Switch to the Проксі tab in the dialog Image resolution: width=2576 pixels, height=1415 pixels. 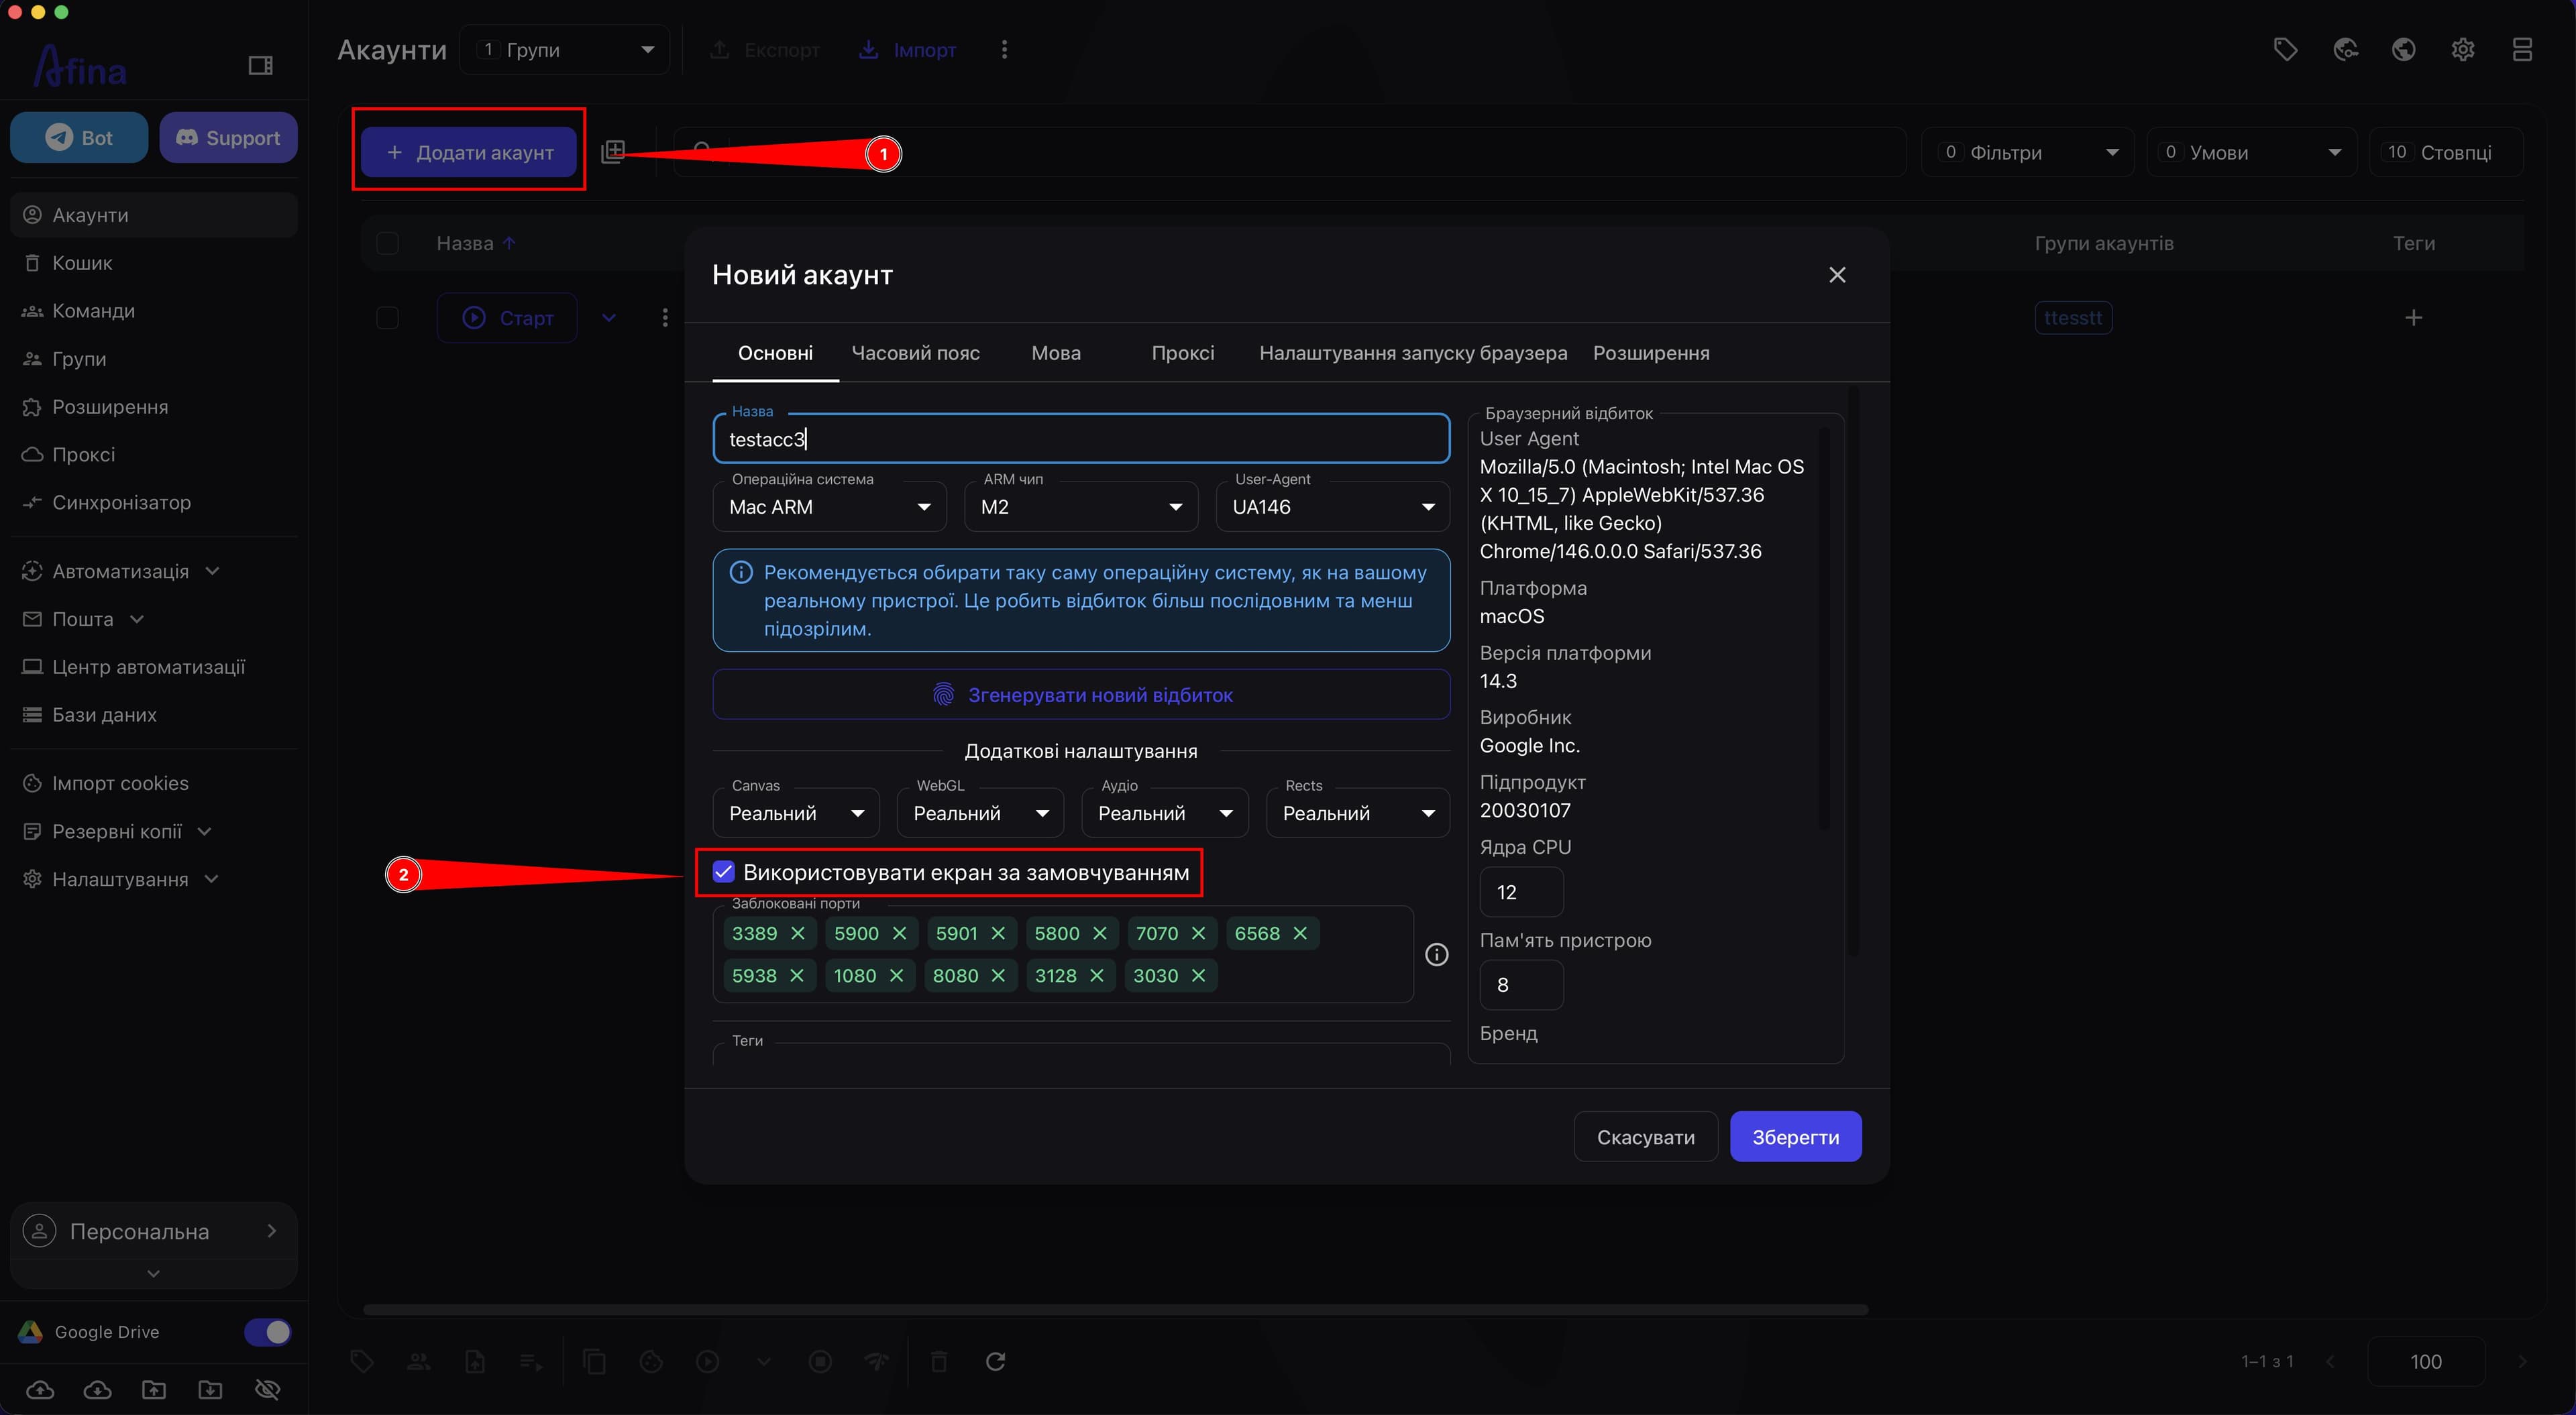(x=1183, y=353)
